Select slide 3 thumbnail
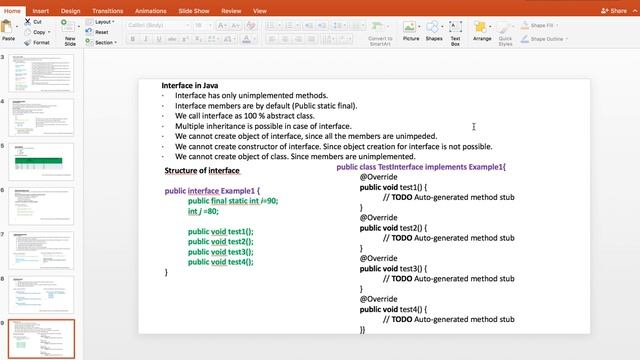 click(x=41, y=73)
